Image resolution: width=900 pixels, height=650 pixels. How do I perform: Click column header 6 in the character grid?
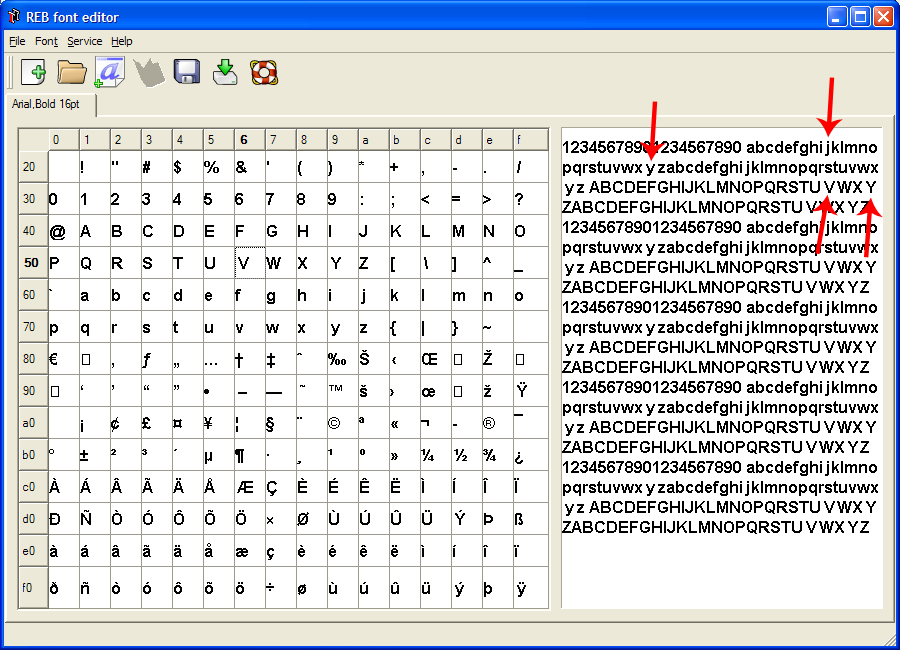pyautogui.click(x=243, y=140)
